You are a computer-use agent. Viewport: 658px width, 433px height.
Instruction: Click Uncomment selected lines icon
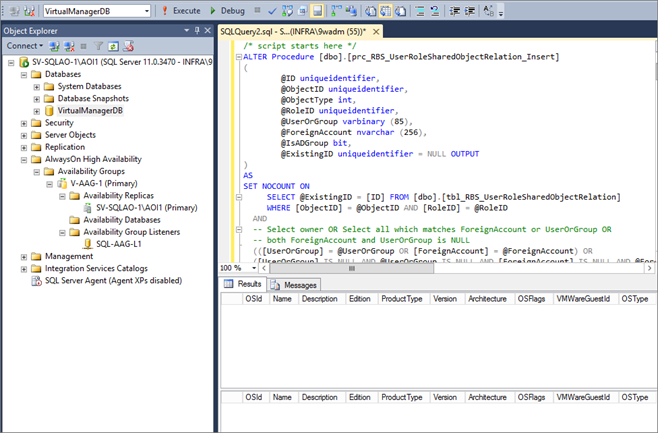point(435,11)
